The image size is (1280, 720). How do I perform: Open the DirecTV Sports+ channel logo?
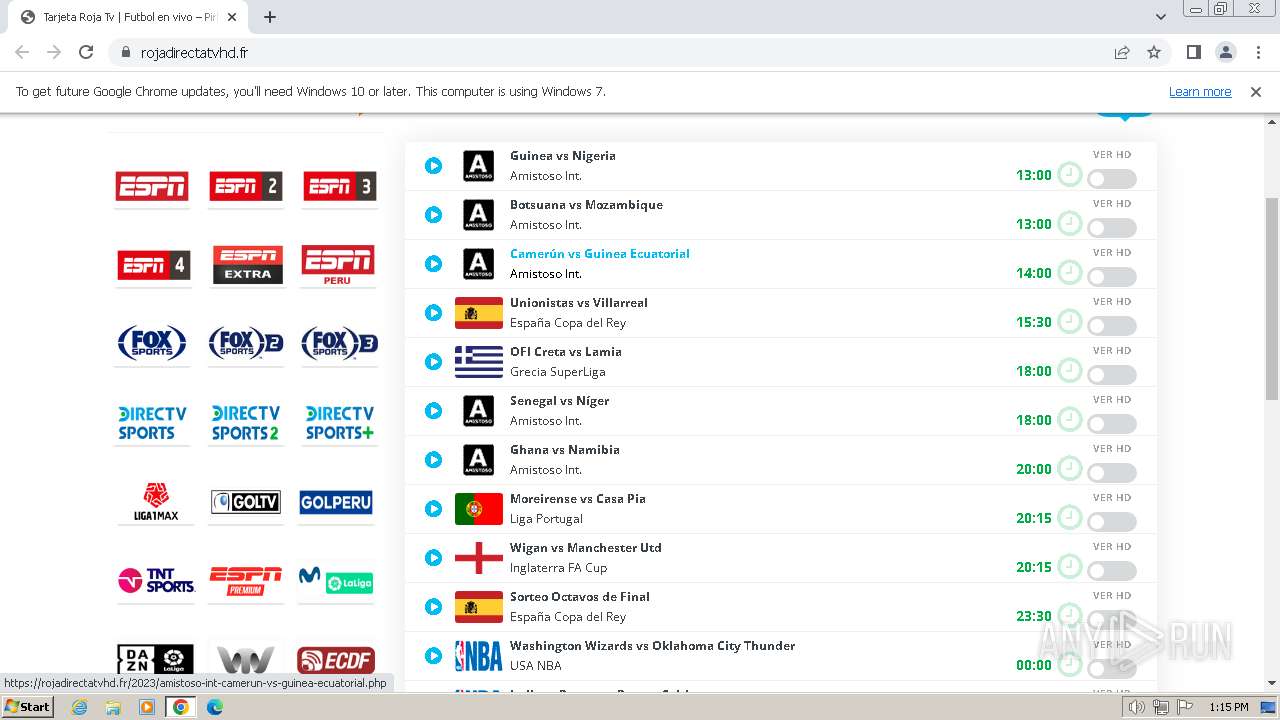coord(340,423)
